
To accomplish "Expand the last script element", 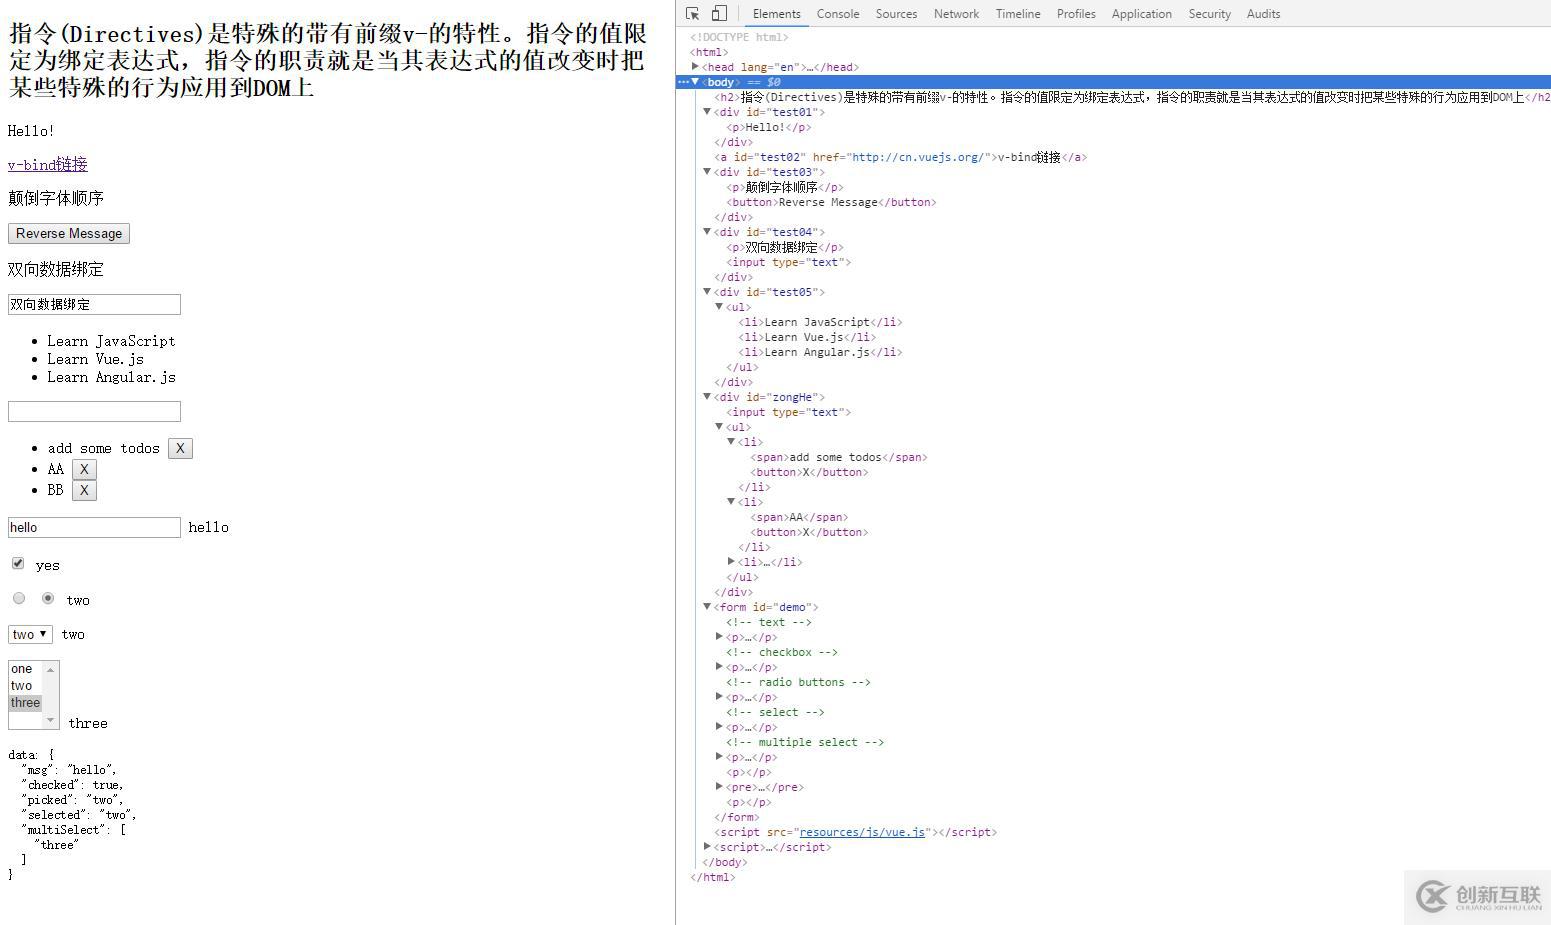I will coord(707,846).
